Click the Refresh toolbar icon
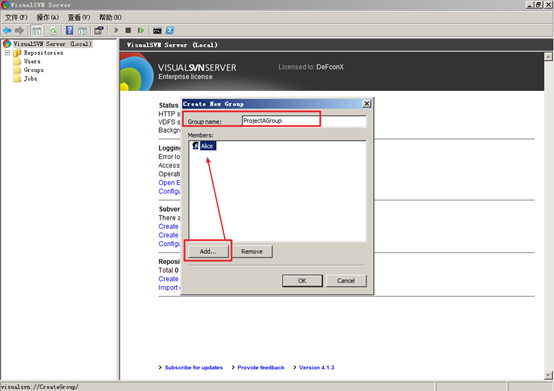The height and width of the screenshot is (391, 554). (53, 31)
